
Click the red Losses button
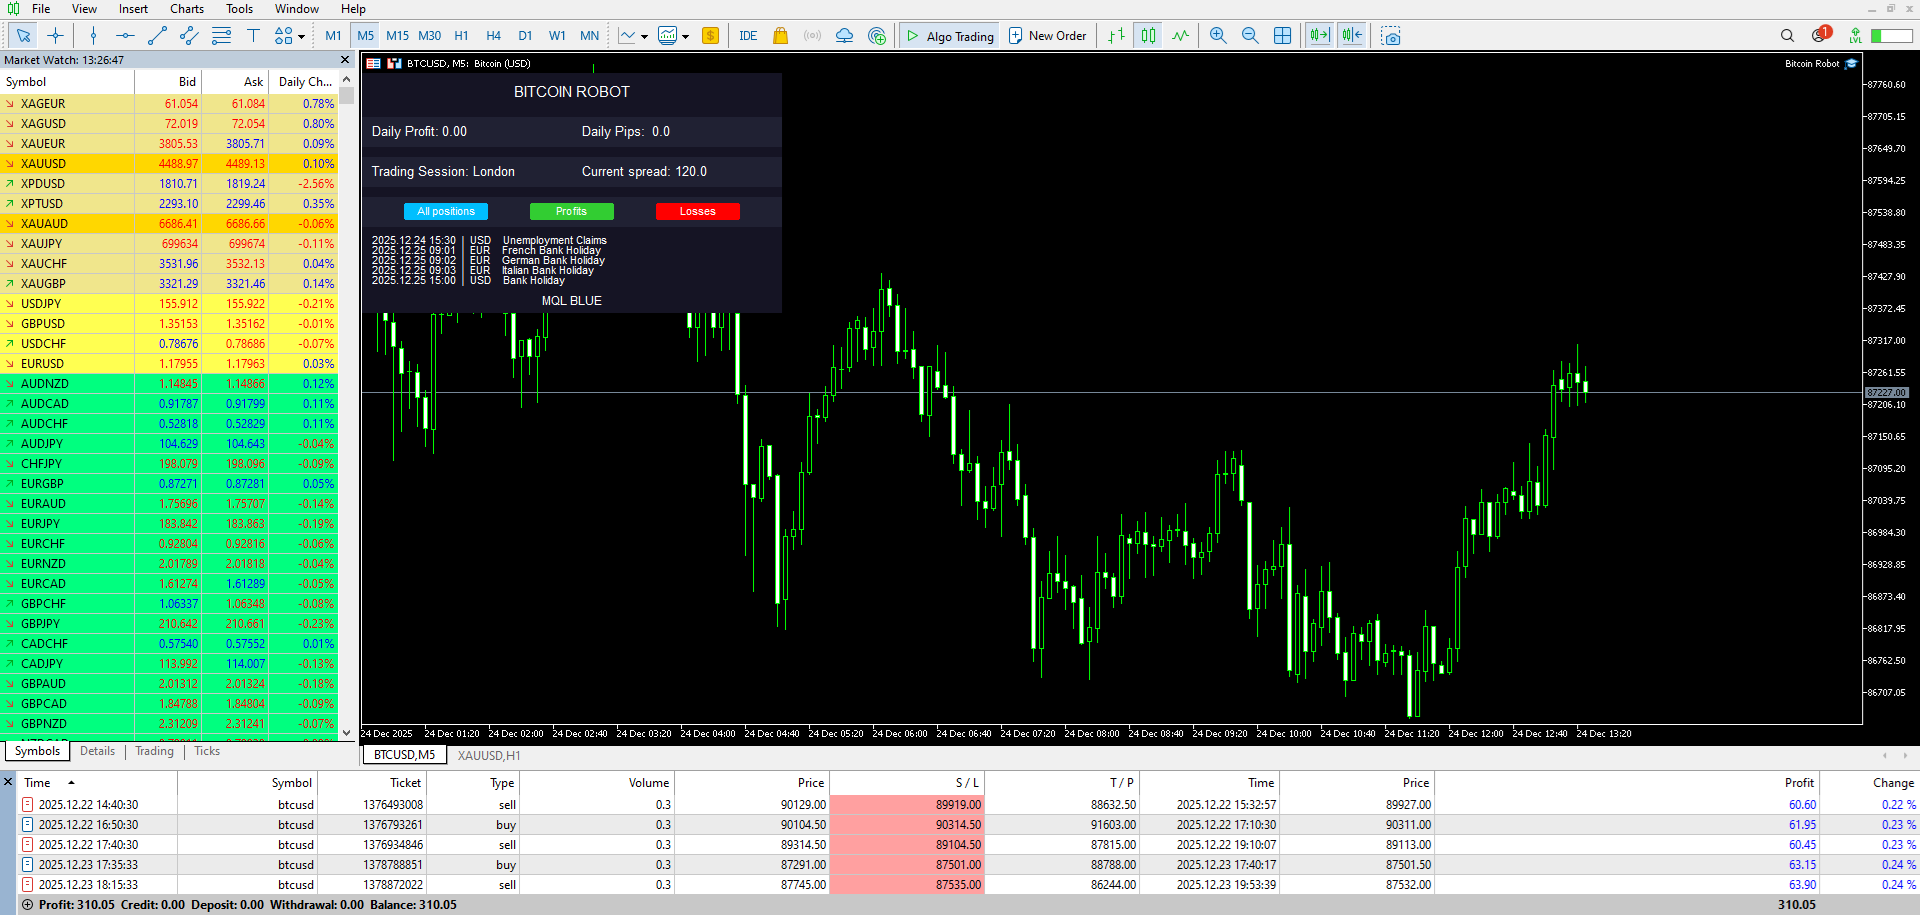pos(698,211)
